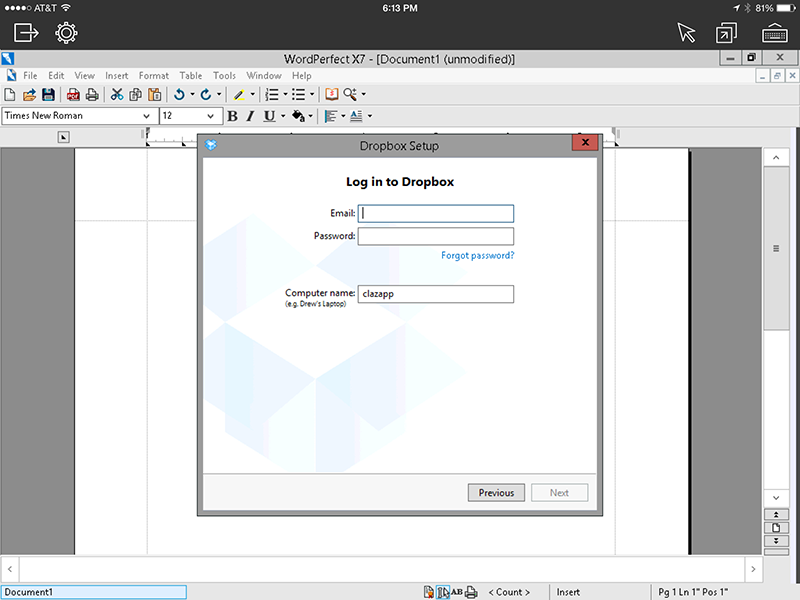The image size is (800, 600).
Task: Click the Computer name field
Action: click(x=436, y=294)
